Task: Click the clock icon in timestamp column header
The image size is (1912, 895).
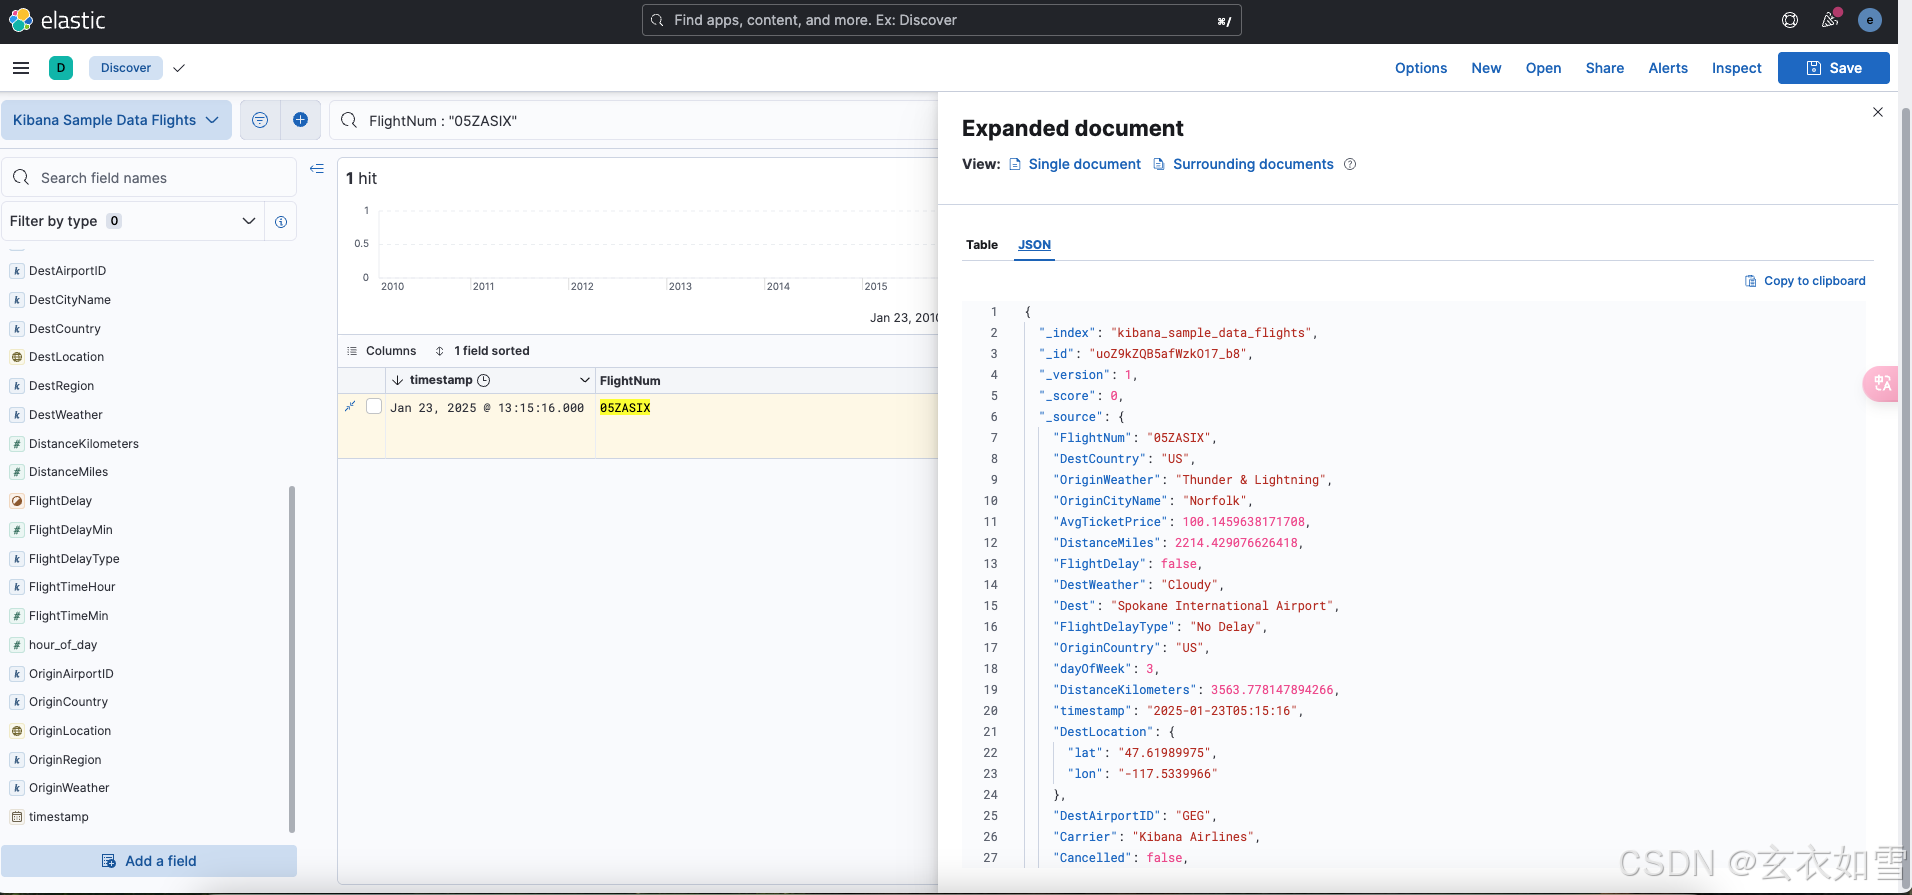Action: tap(484, 380)
